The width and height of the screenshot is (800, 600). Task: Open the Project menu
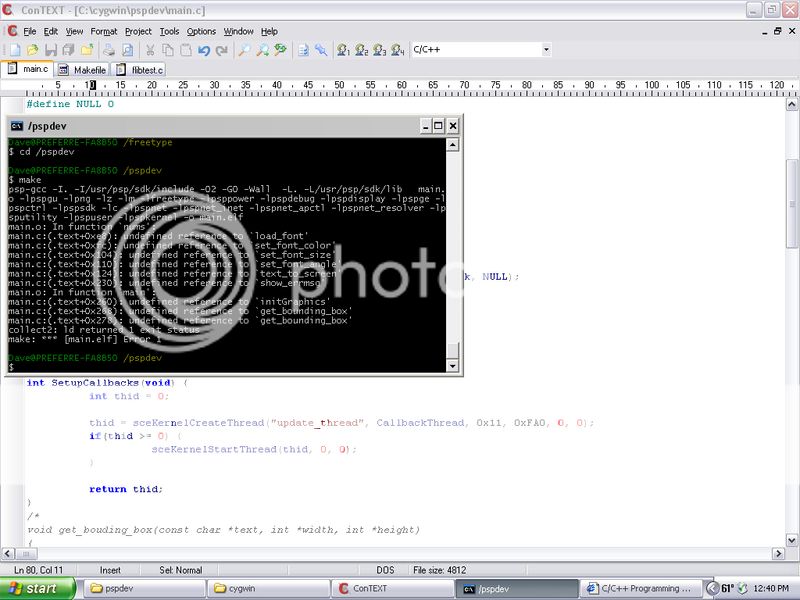(x=138, y=31)
